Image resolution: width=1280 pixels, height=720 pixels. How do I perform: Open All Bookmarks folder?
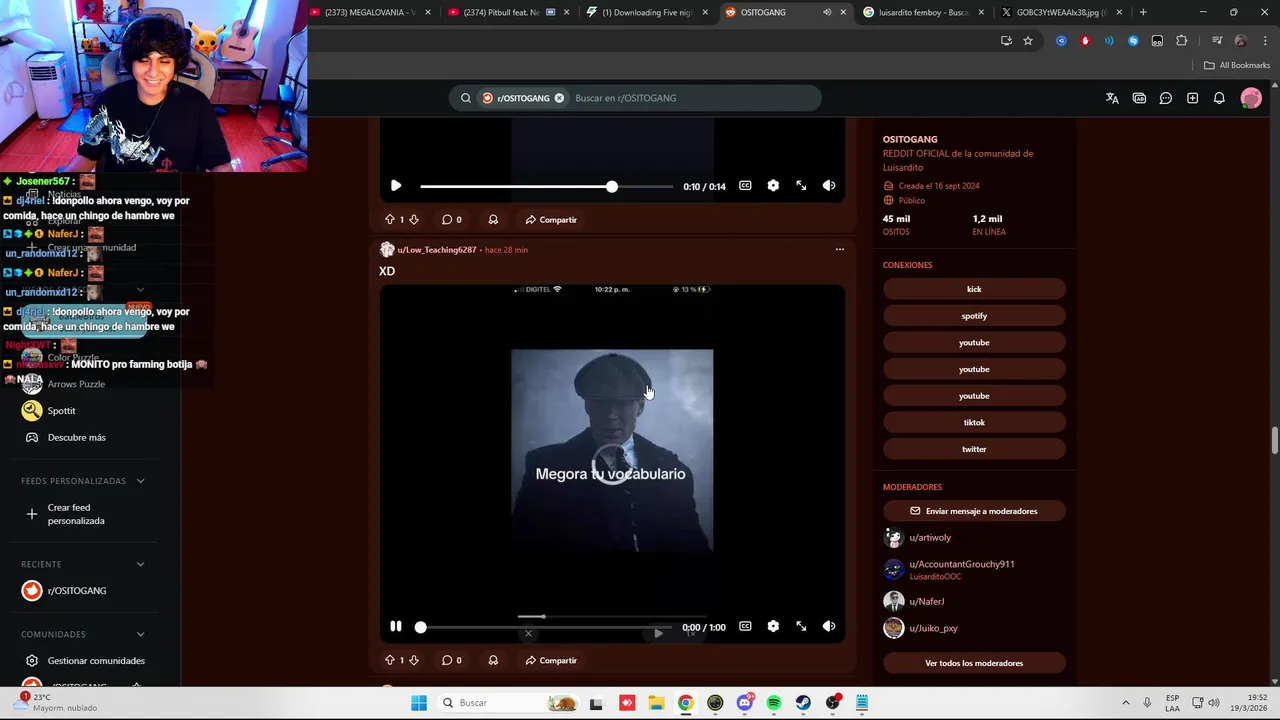1236,65
